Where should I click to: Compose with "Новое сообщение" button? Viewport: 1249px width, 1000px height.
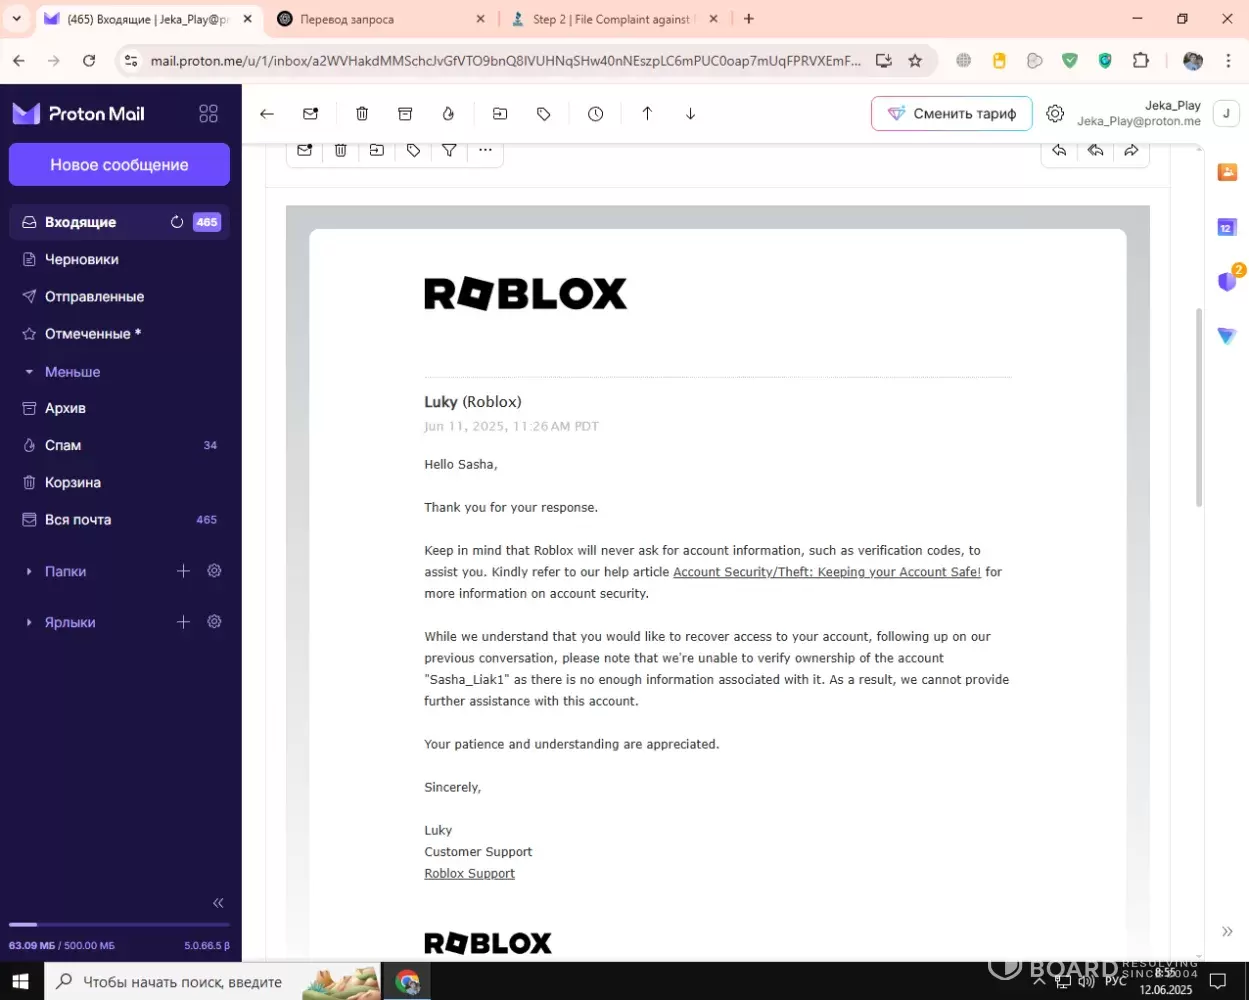click(x=119, y=165)
